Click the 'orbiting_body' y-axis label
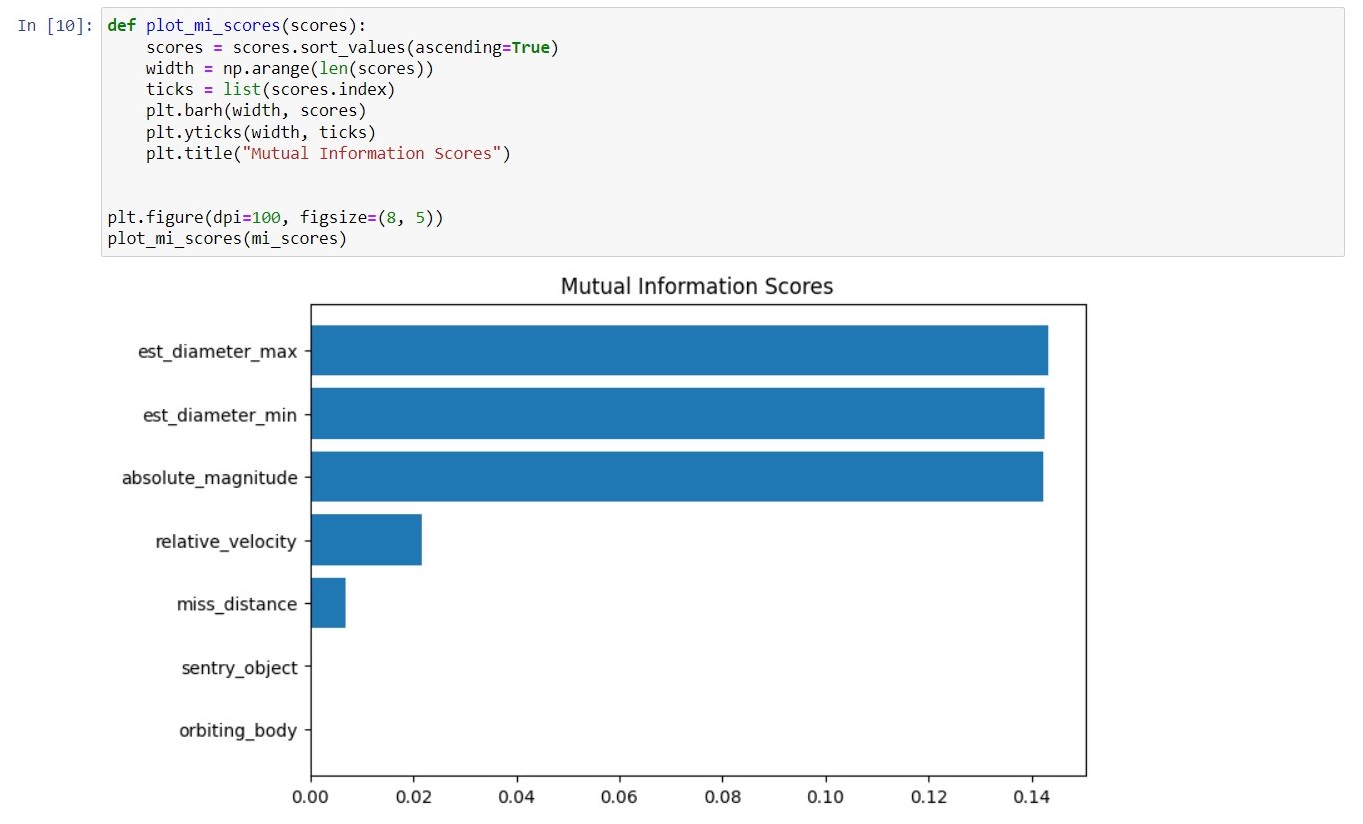The width and height of the screenshot is (1363, 824). [238, 731]
